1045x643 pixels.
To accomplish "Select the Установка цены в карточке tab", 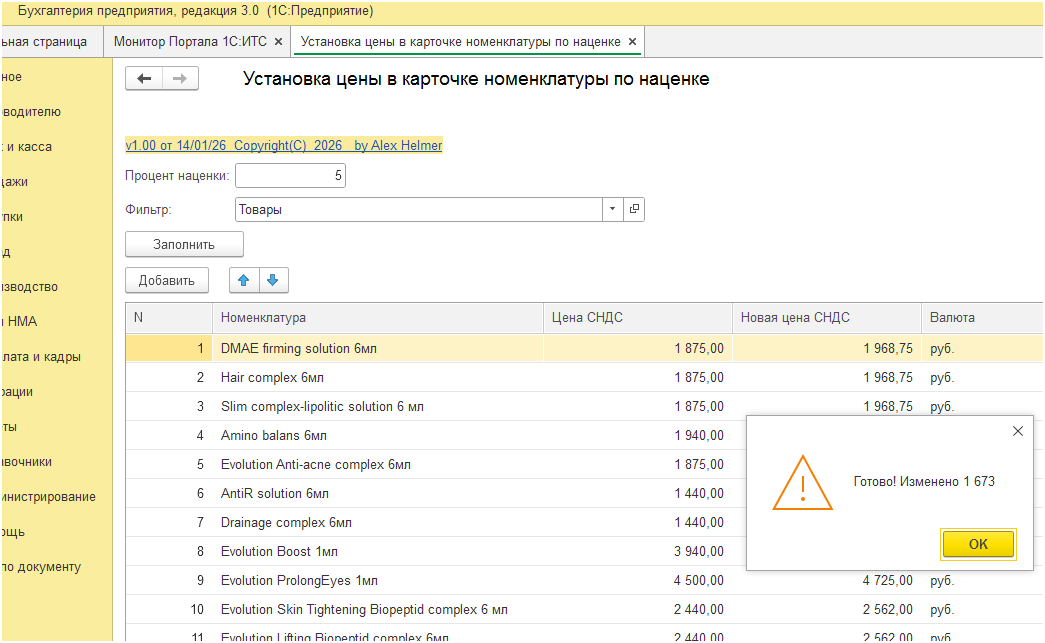I will tap(460, 42).
